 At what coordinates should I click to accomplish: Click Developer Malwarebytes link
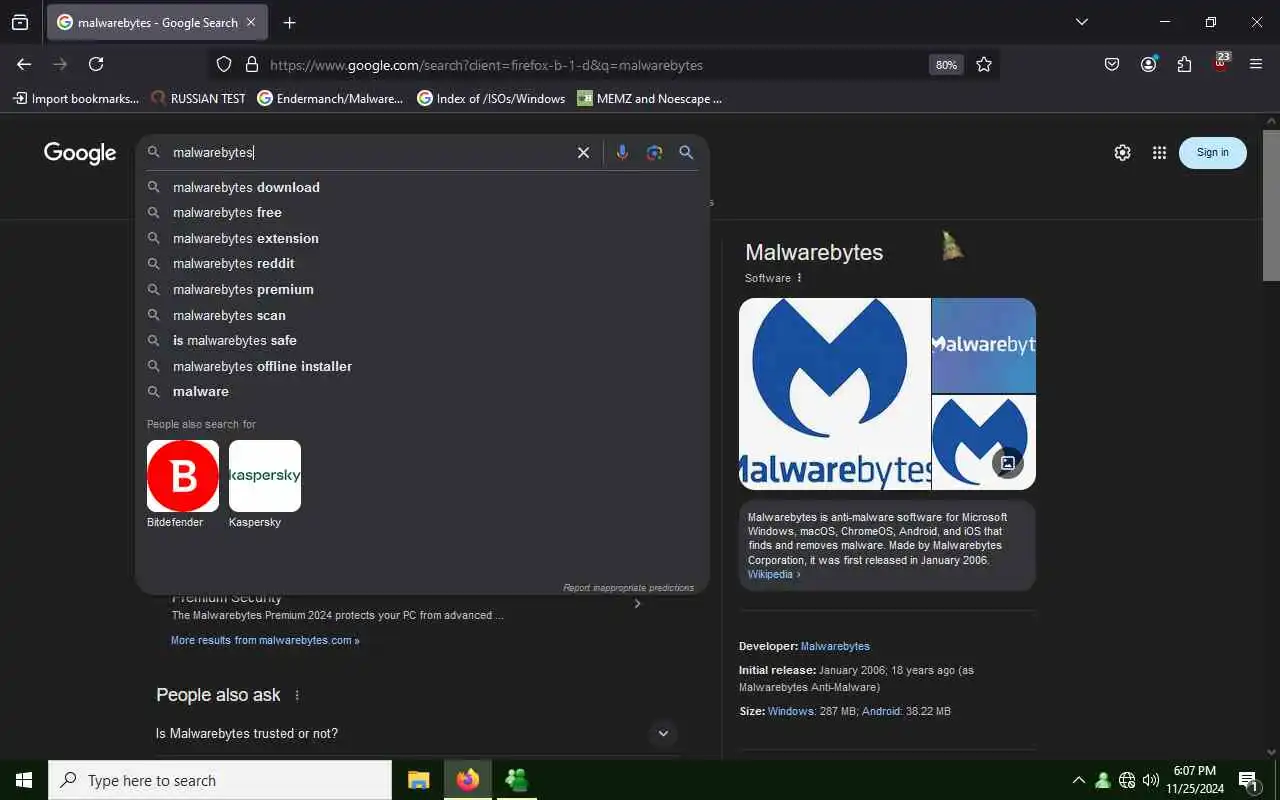pos(835,647)
